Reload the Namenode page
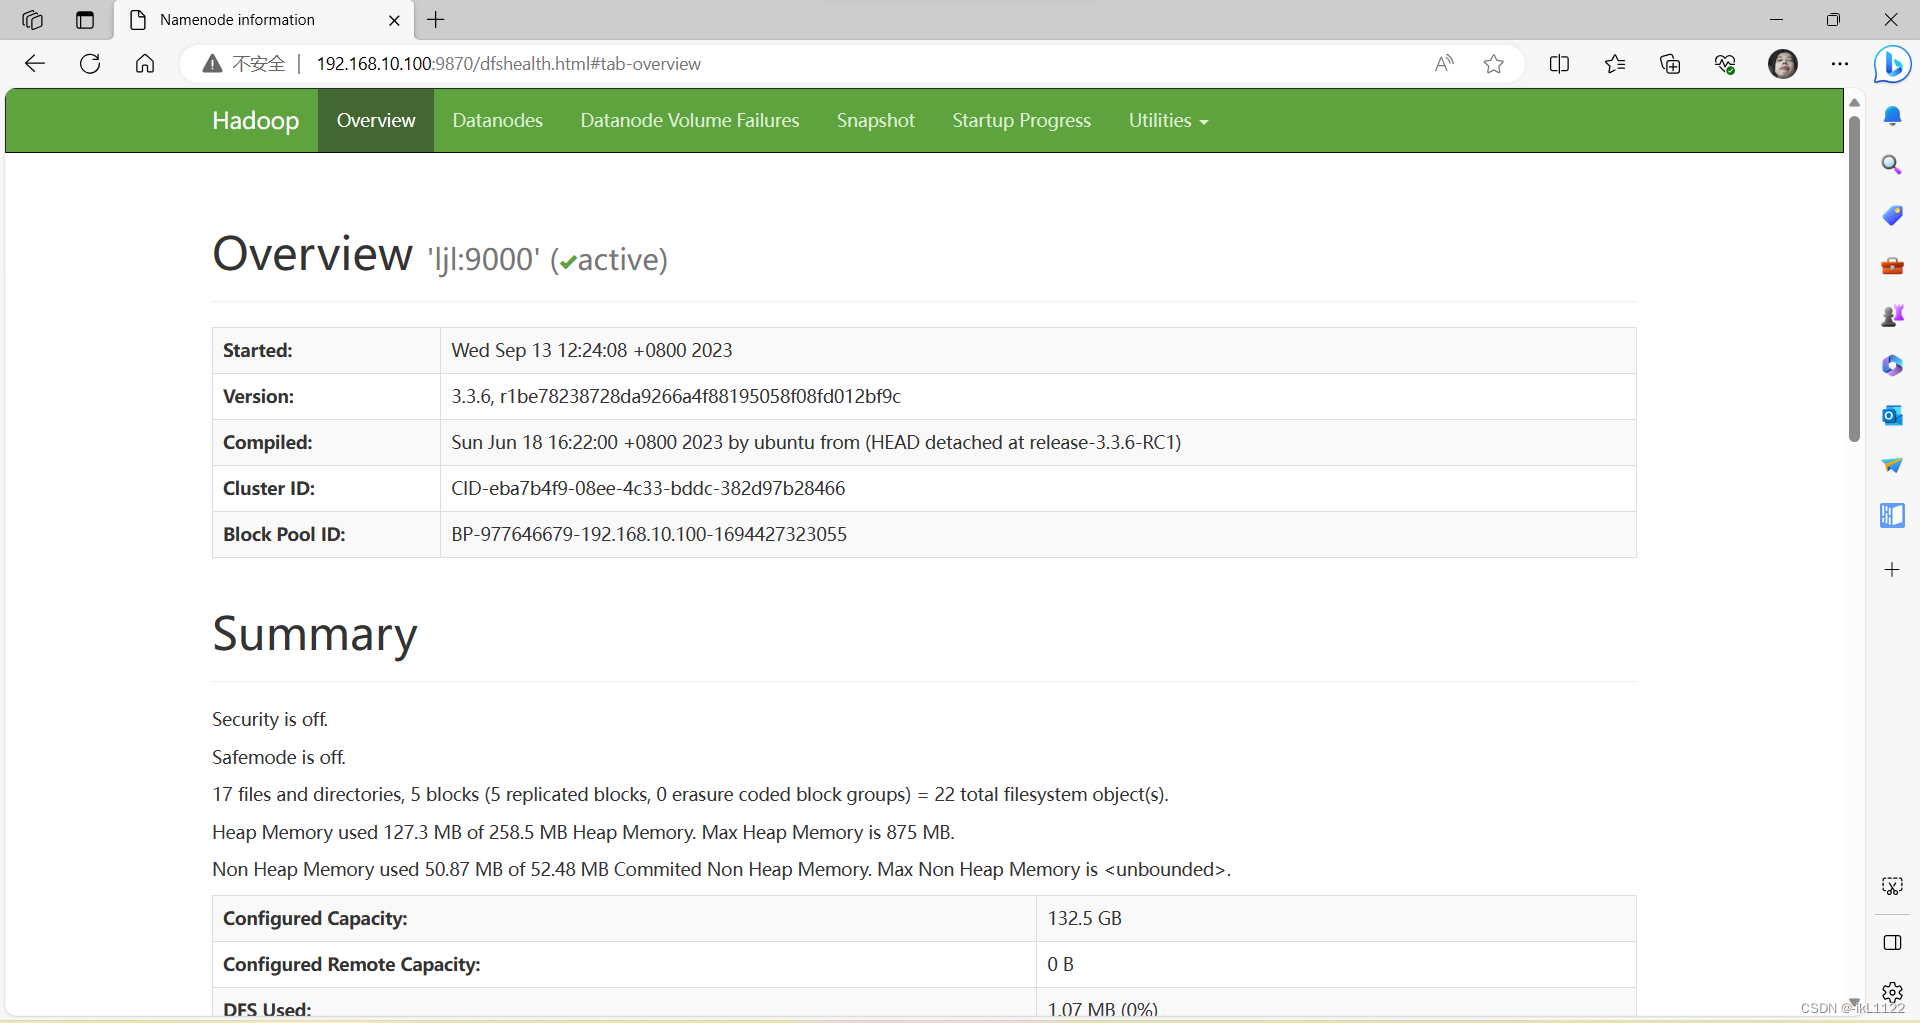The width and height of the screenshot is (1920, 1023). click(x=90, y=64)
